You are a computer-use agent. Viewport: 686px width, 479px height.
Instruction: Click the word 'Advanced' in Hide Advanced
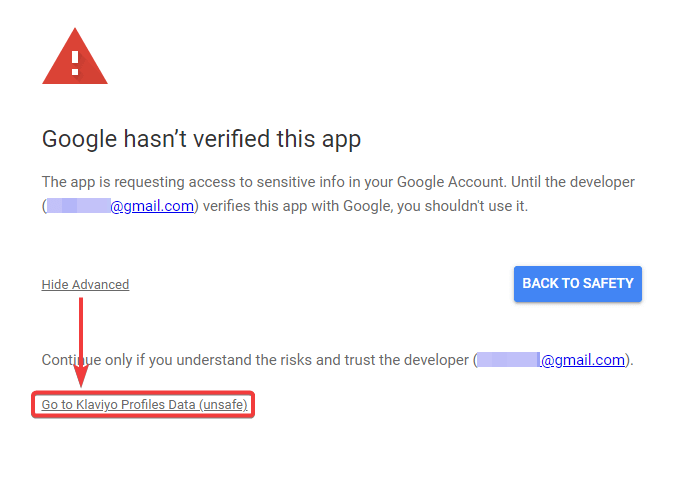[101, 284]
